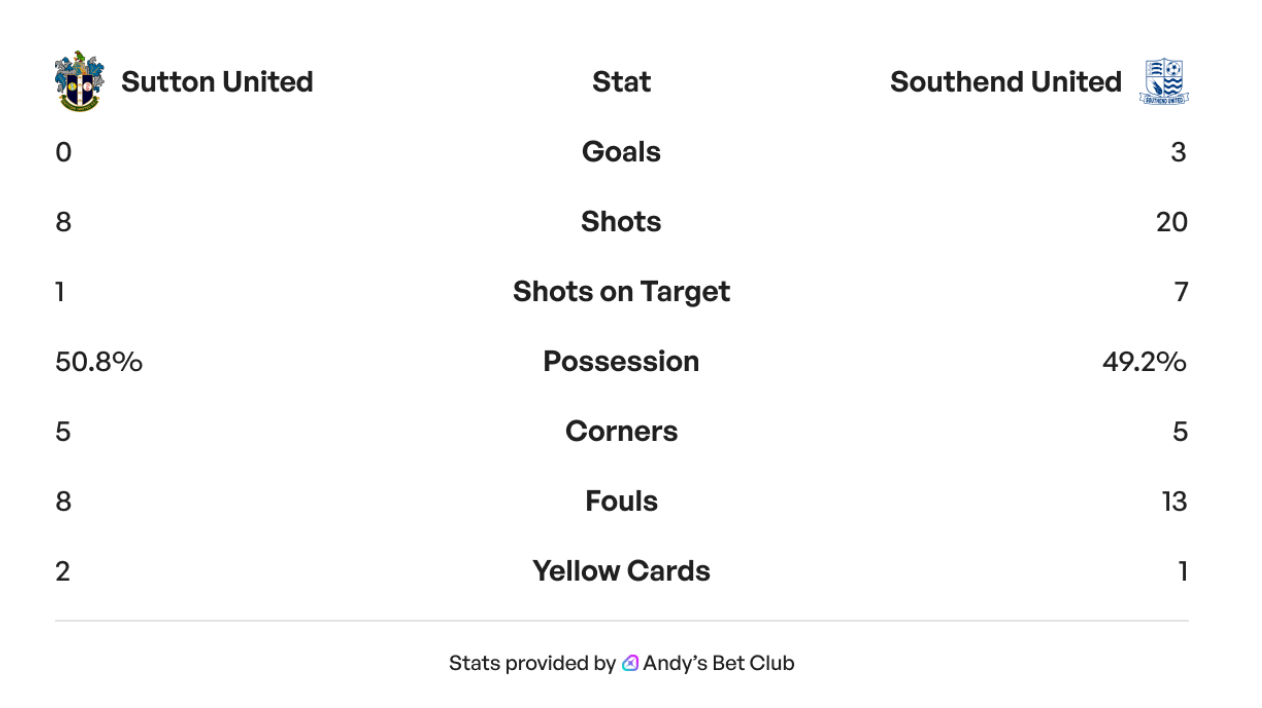
Task: Click the Fouls row label
Action: 621,502
